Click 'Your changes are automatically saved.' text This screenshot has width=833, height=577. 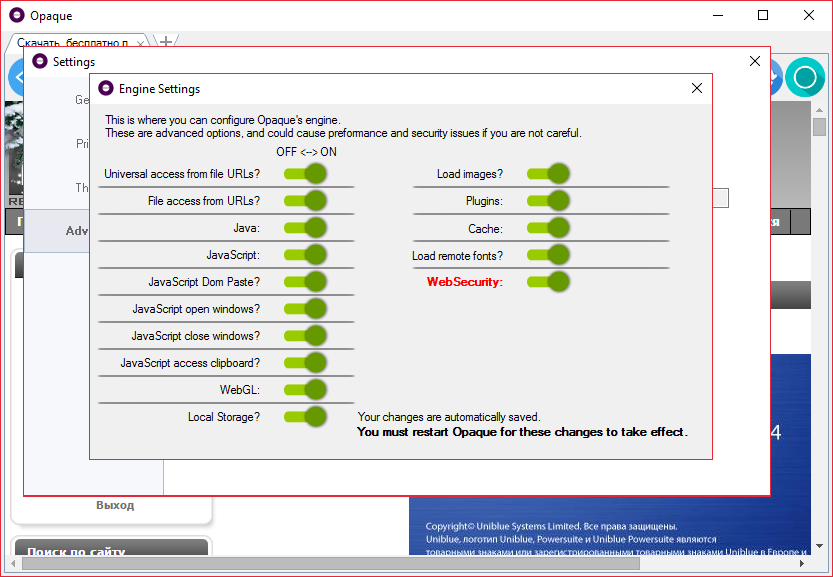449,417
